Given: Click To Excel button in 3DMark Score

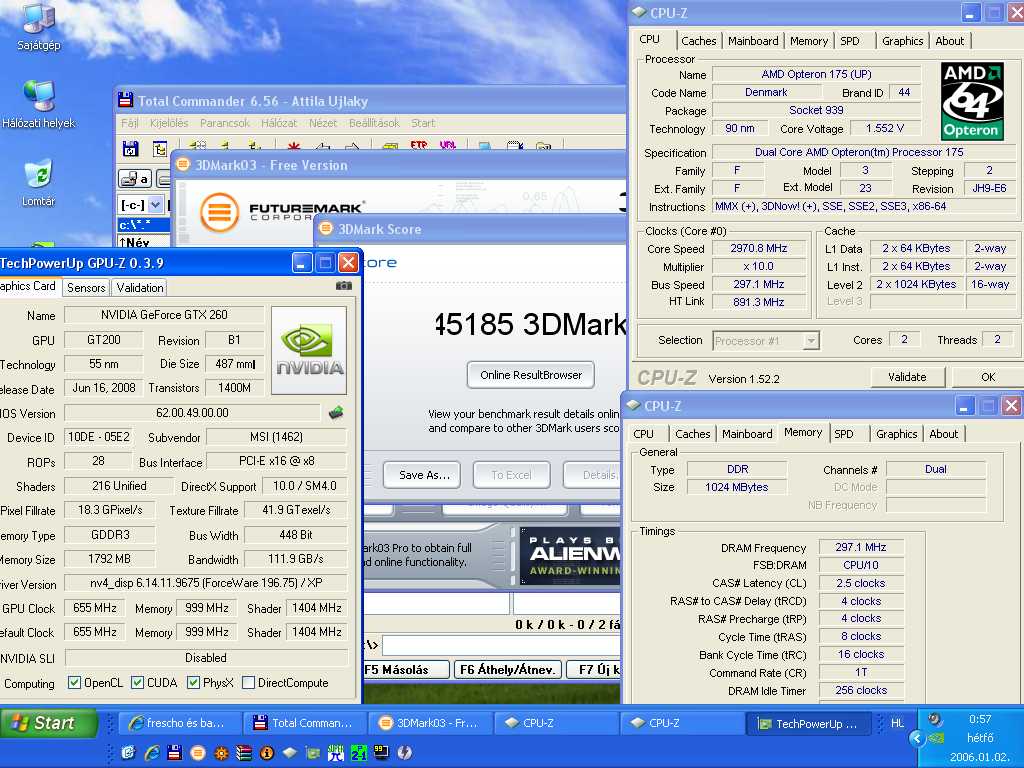Looking at the screenshot, I should [511, 475].
